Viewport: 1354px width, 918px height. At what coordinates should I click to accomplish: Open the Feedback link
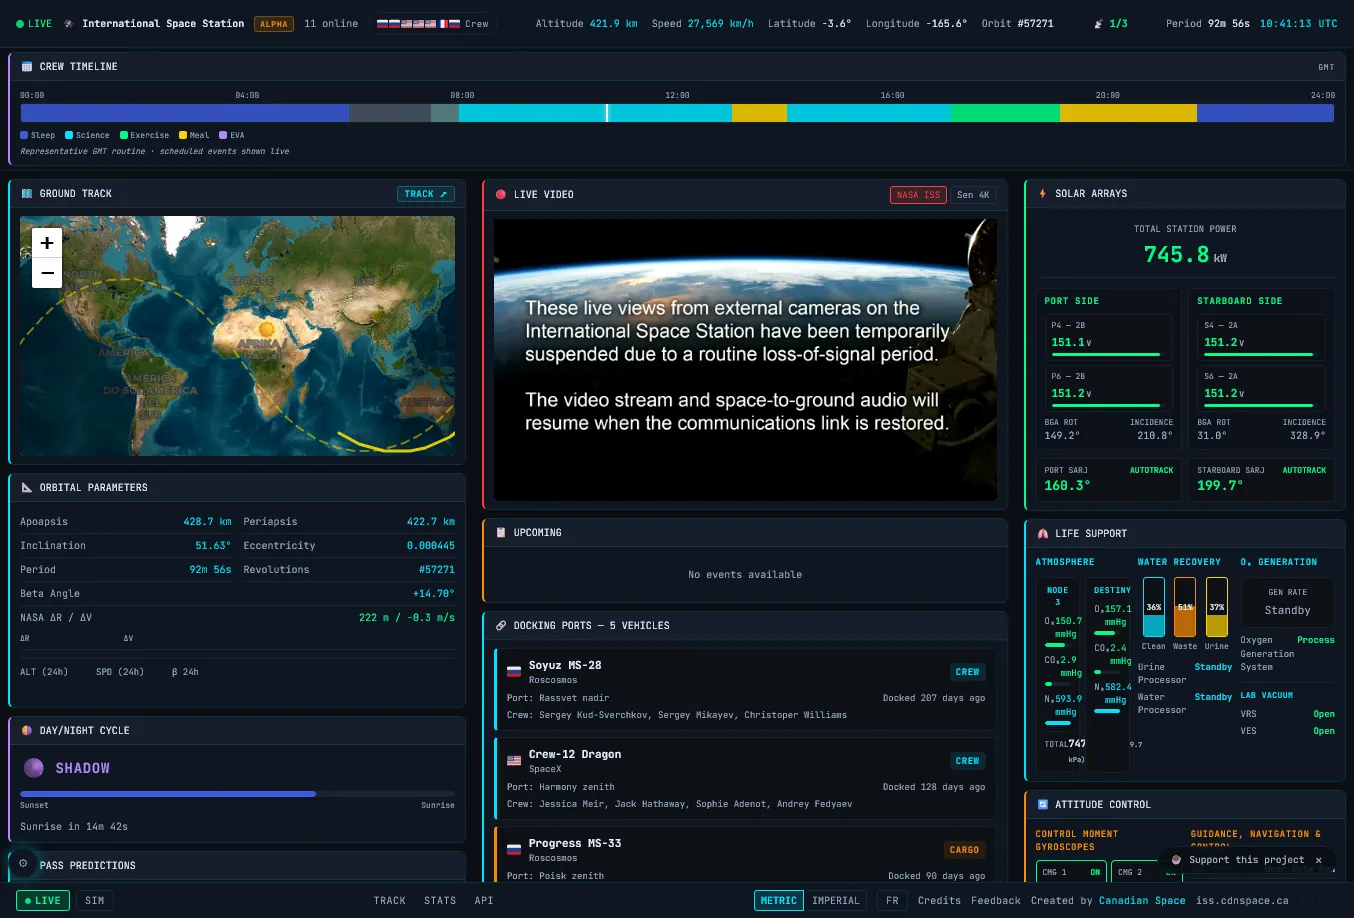(996, 900)
